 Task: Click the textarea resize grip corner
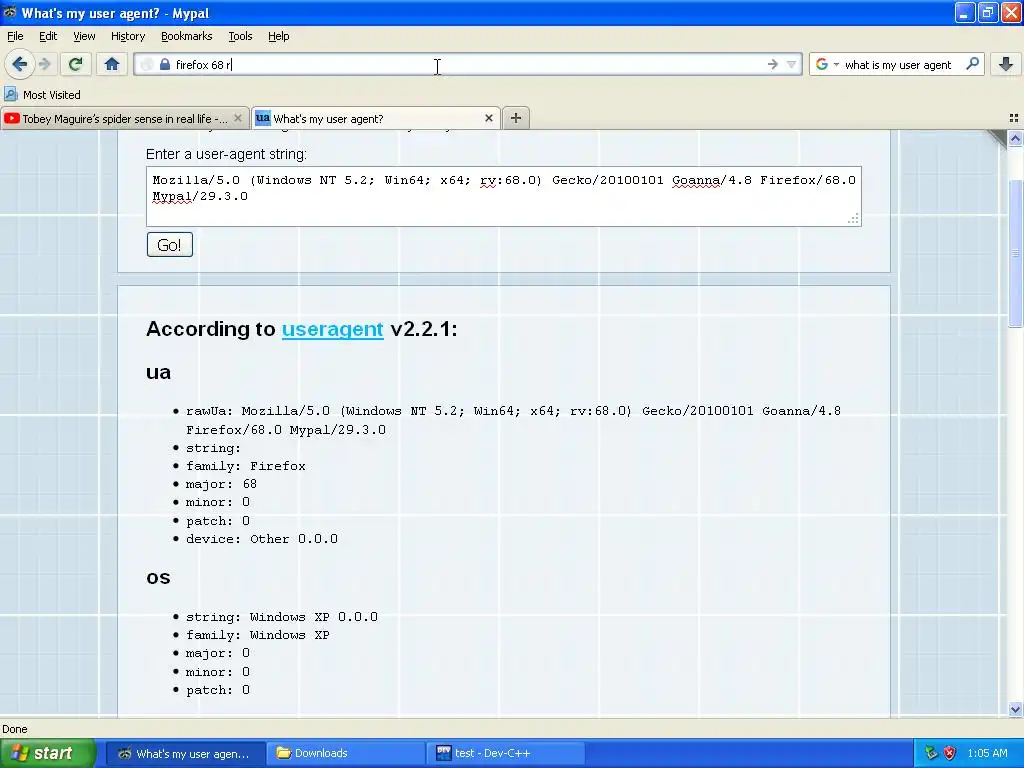coord(854,219)
